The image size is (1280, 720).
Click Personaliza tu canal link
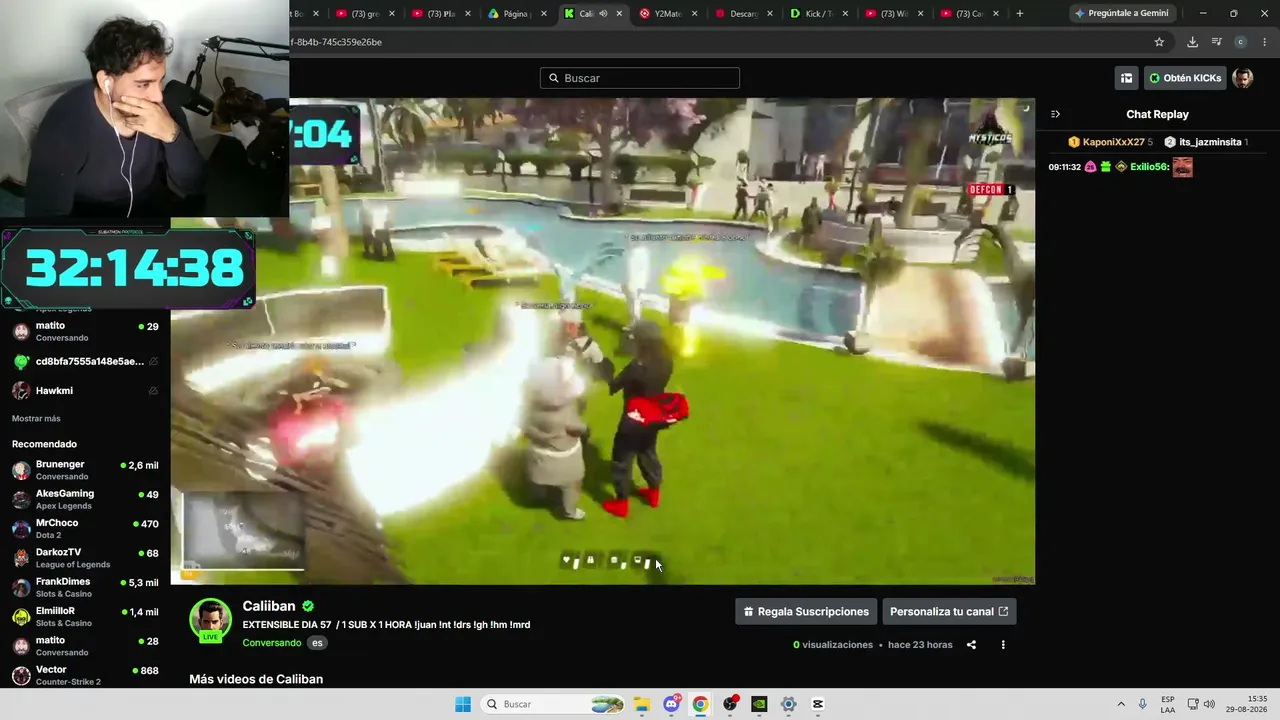(x=949, y=612)
